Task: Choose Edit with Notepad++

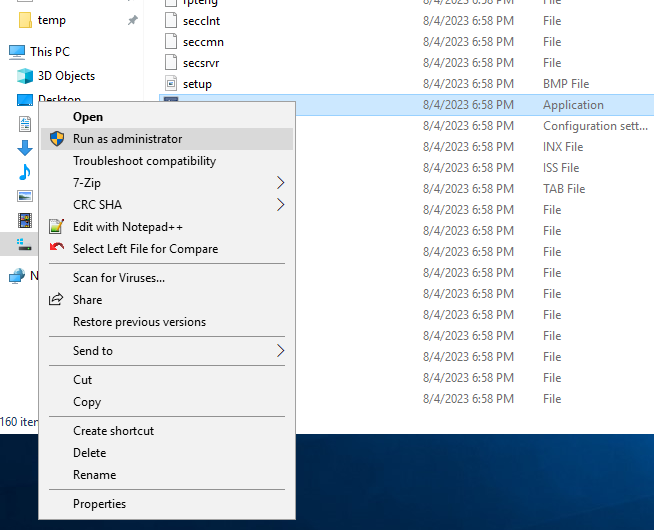Action: 167,227
